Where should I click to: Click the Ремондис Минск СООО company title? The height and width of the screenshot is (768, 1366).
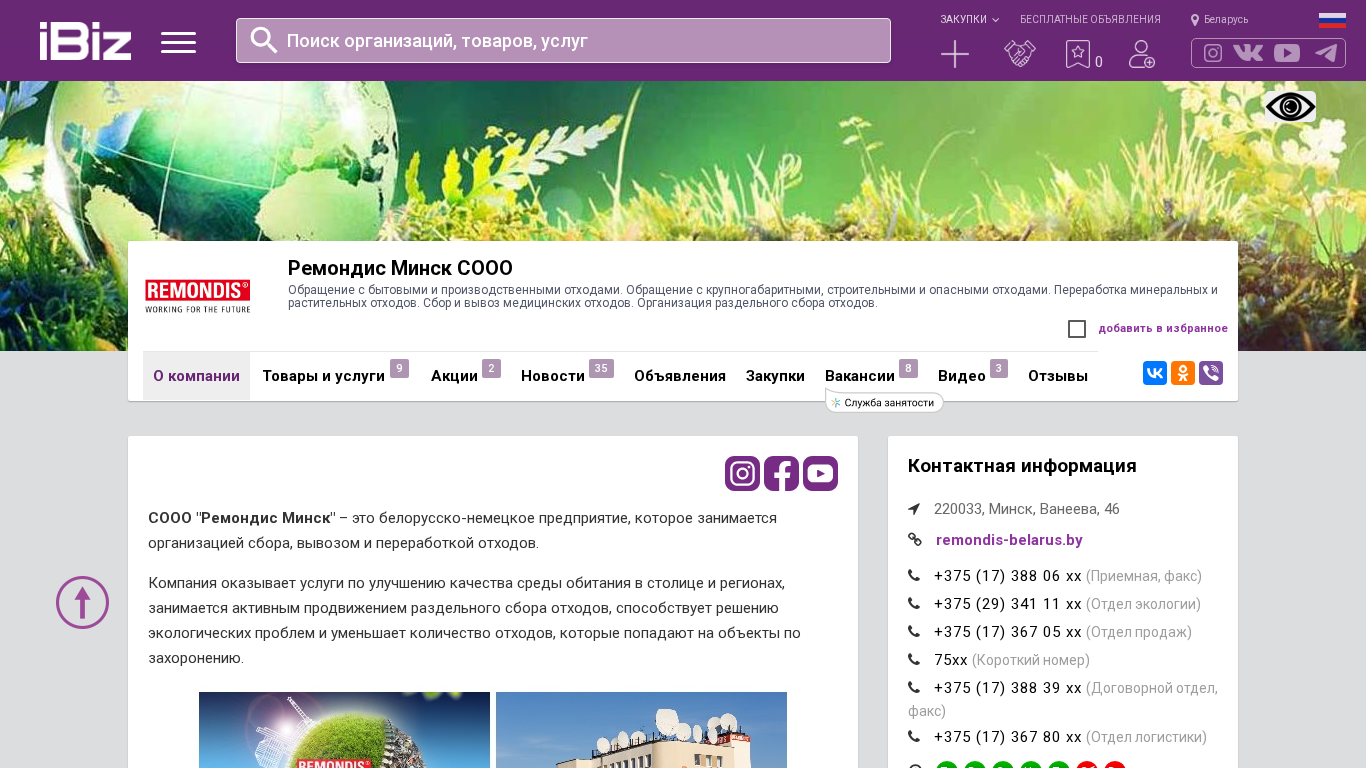[x=400, y=268]
